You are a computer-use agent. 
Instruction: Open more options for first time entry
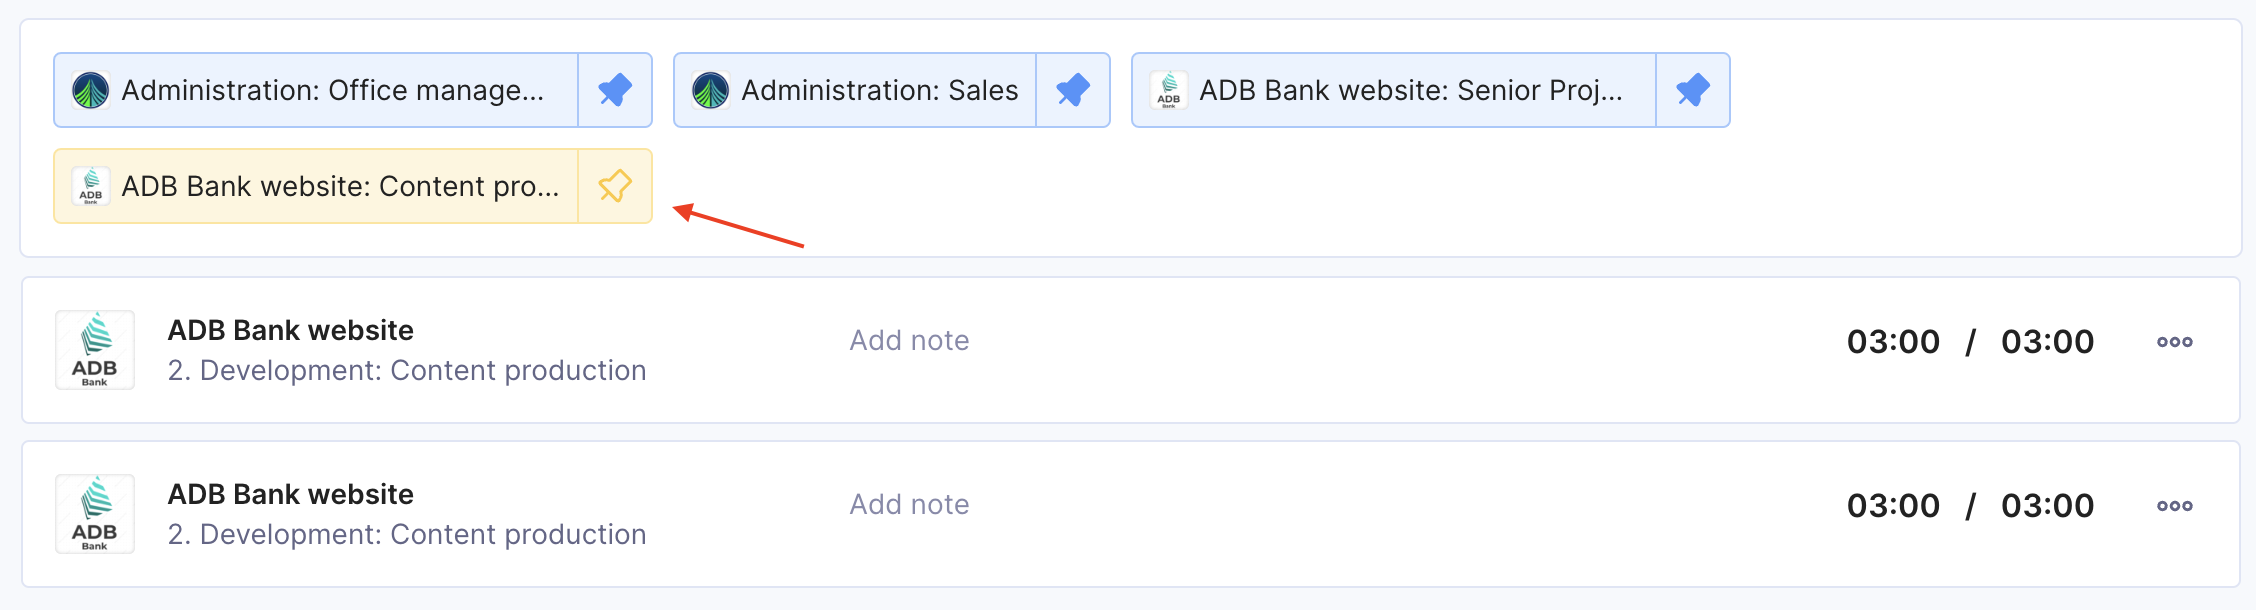[x=2175, y=342]
